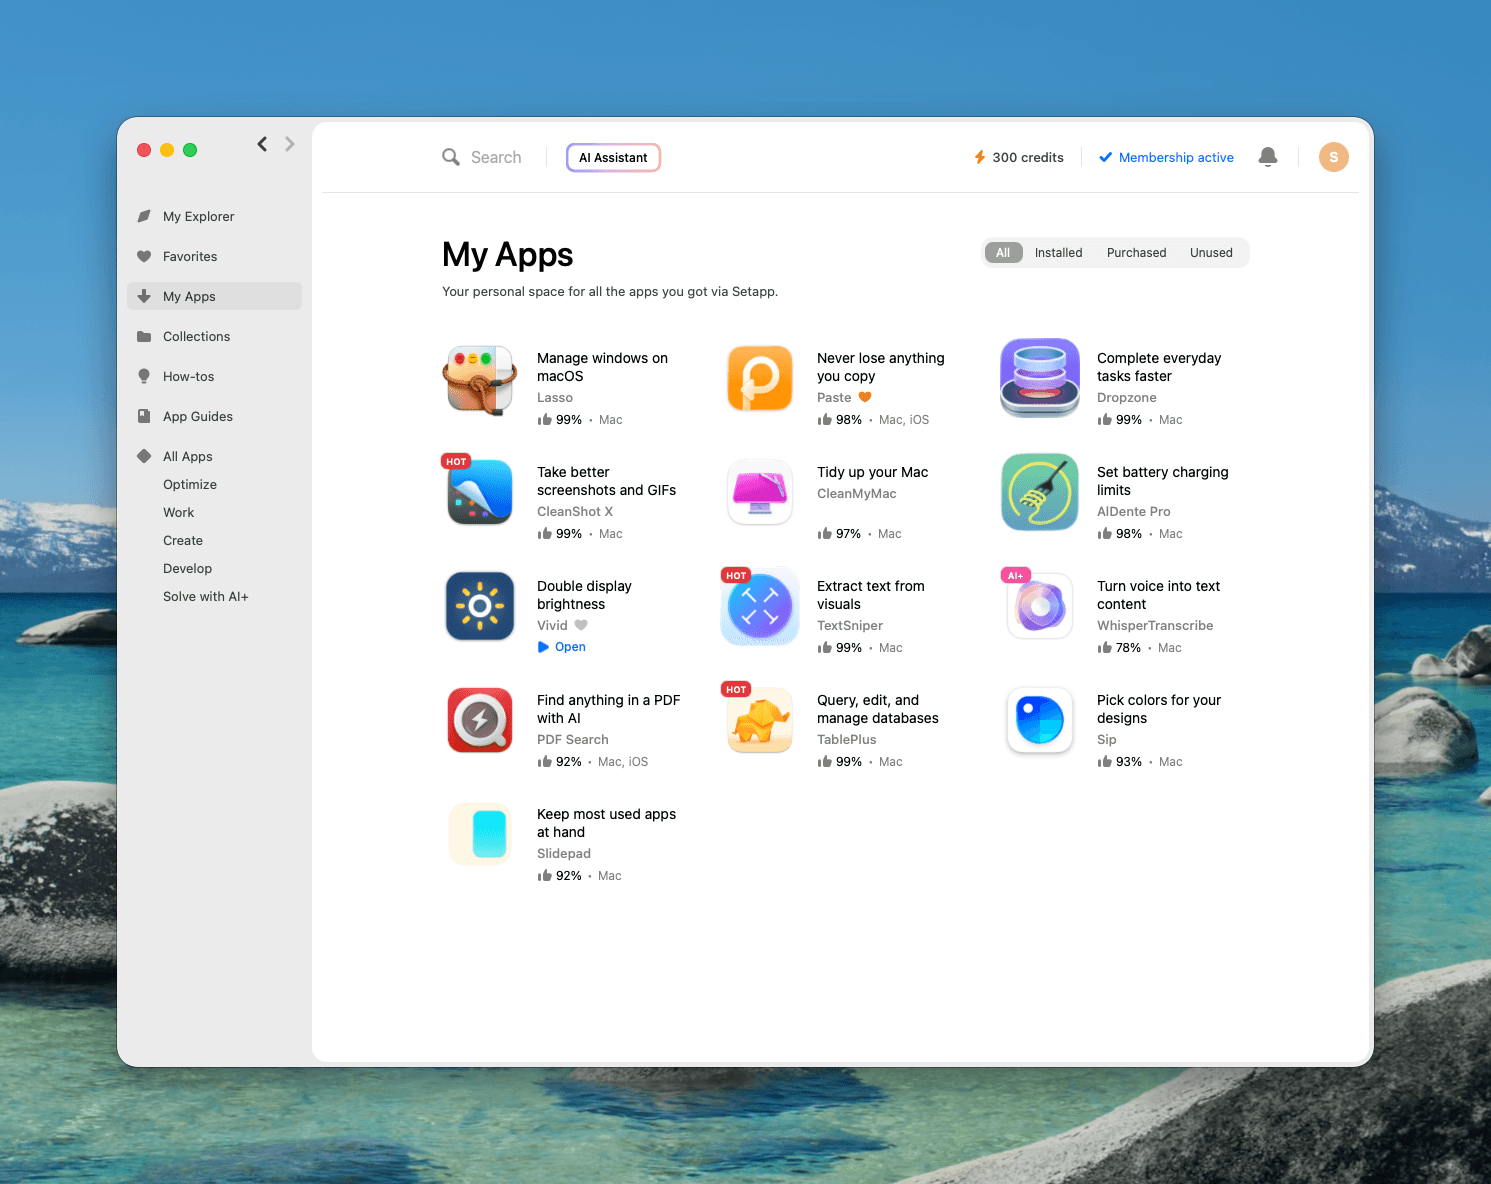Screen dimensions: 1491x1184
Task: Go back with the left chevron
Action: point(262,144)
